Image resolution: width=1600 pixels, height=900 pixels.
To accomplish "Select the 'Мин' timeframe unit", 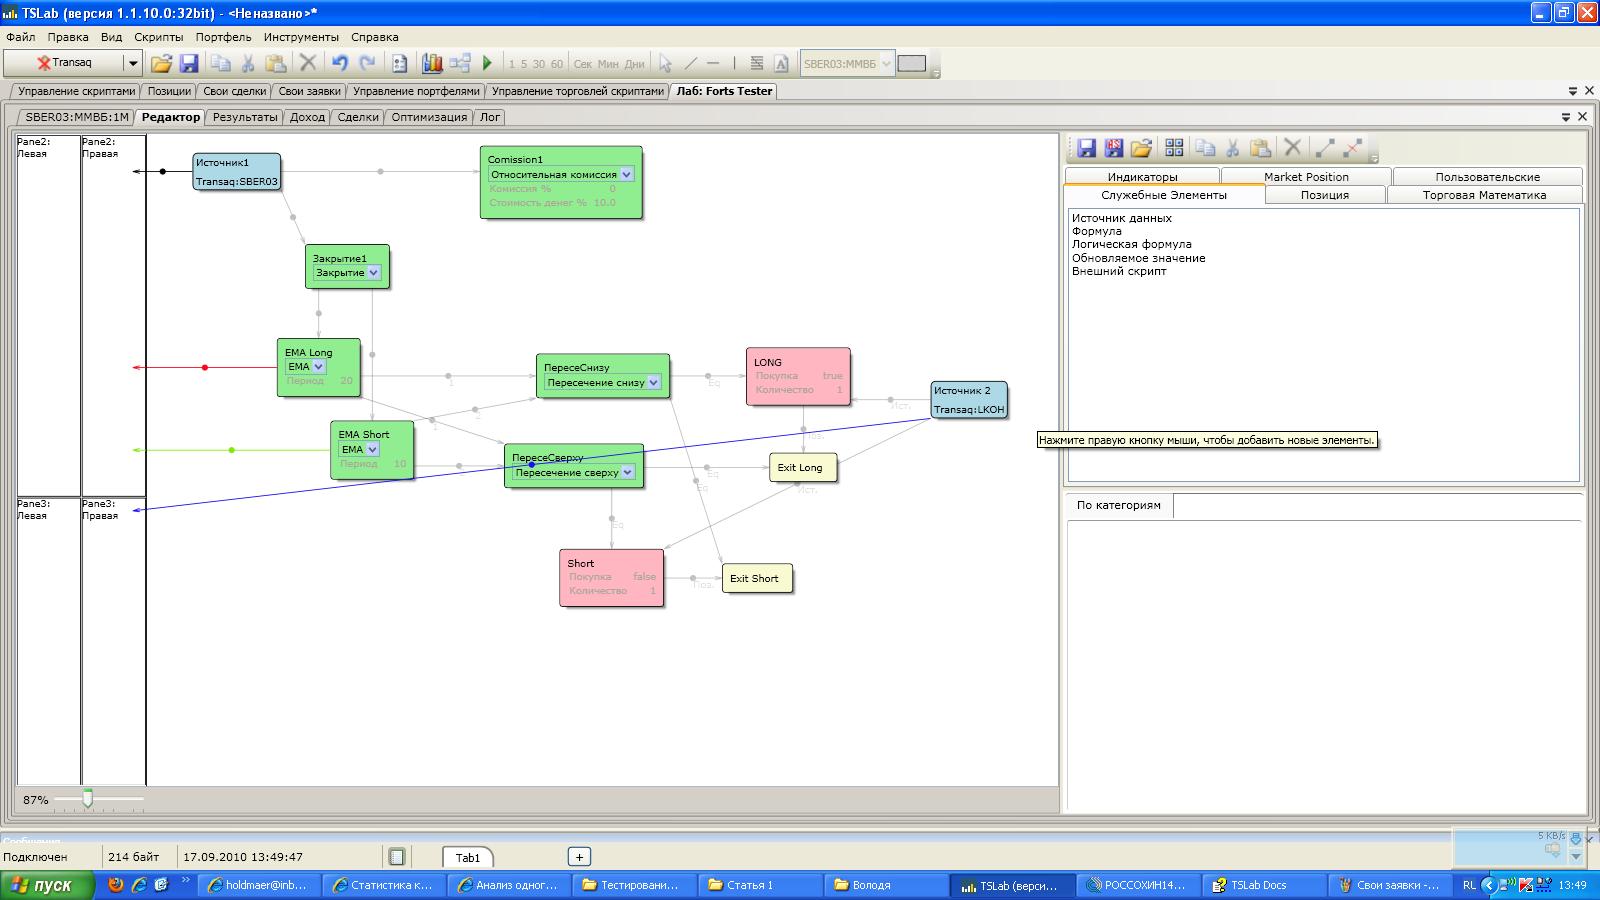I will [608, 64].
